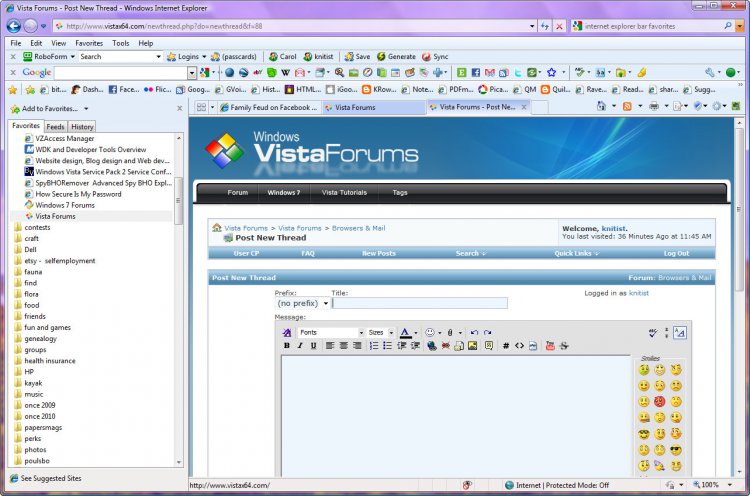
Task: Open the File menu
Action: click(x=16, y=43)
